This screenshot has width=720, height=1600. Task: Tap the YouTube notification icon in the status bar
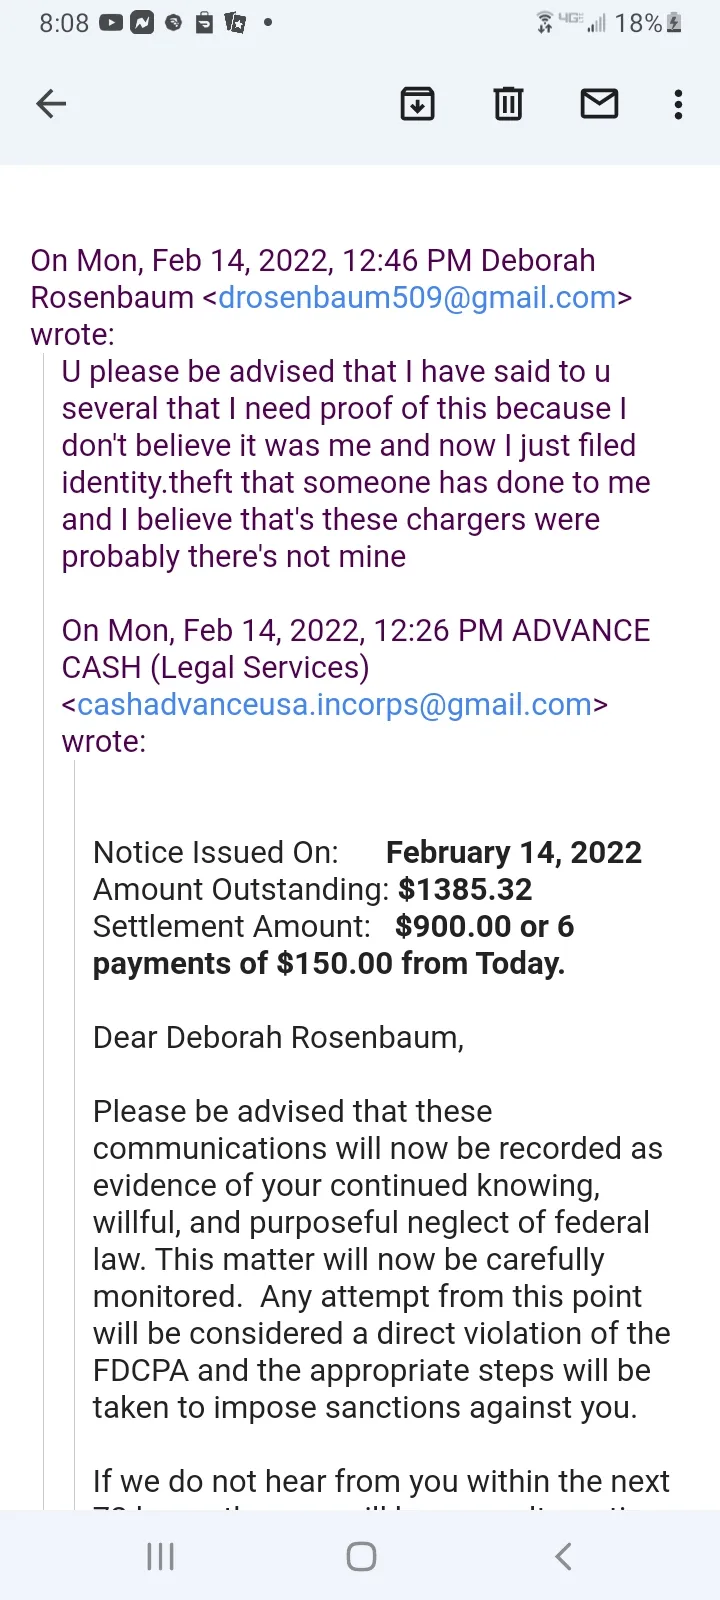point(110,22)
